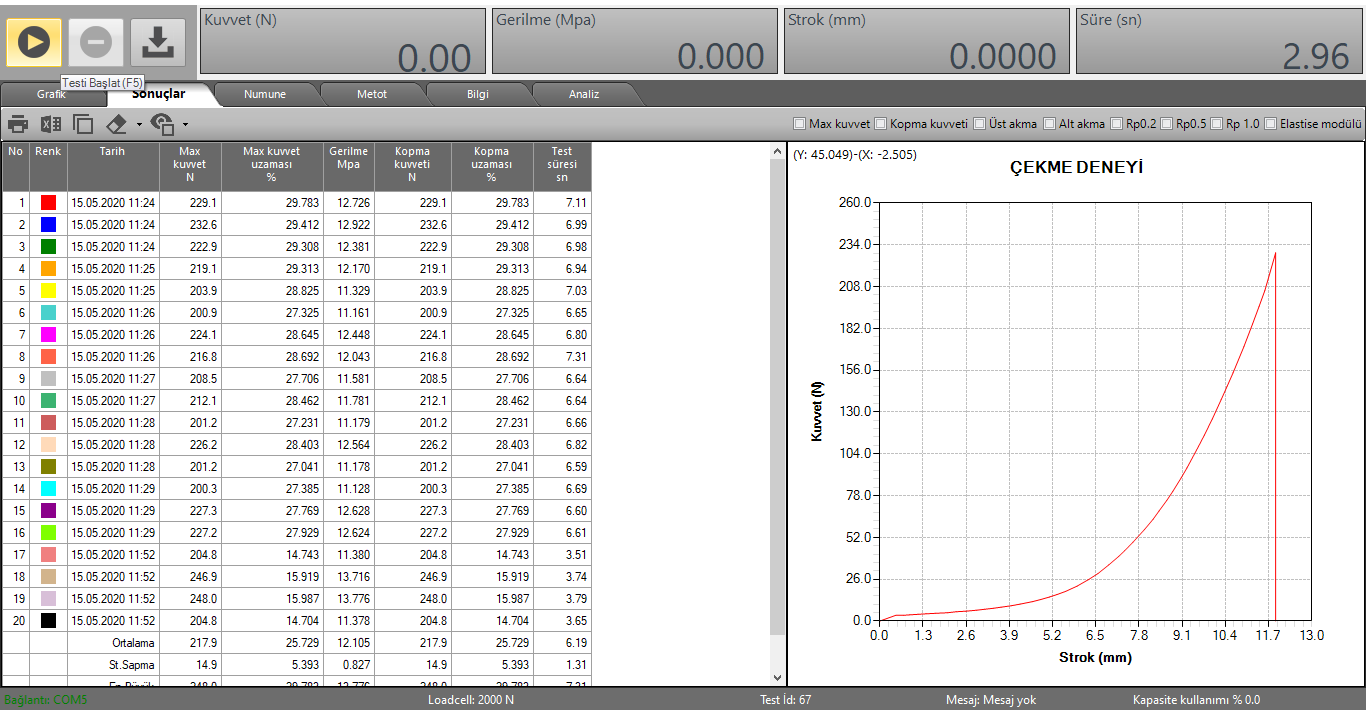This screenshot has height=710, width=1366.
Task: Click the Max kuvvet N column header
Action: [x=189, y=164]
